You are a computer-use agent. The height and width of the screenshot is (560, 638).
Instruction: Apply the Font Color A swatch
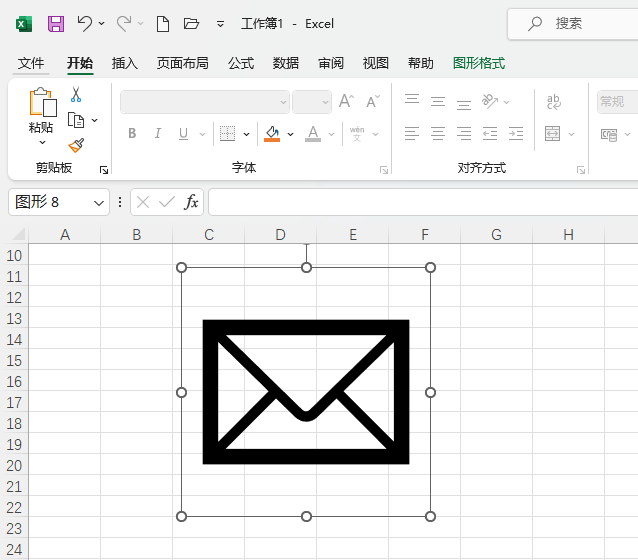pyautogui.click(x=313, y=133)
